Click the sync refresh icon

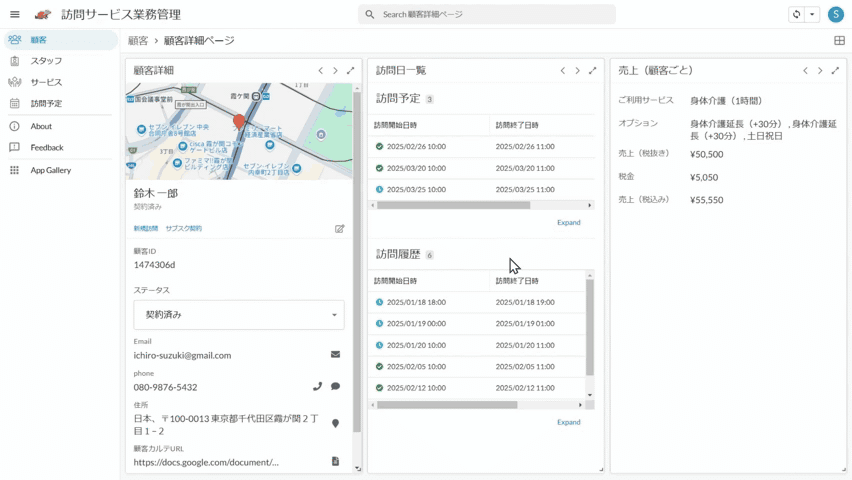coord(797,15)
